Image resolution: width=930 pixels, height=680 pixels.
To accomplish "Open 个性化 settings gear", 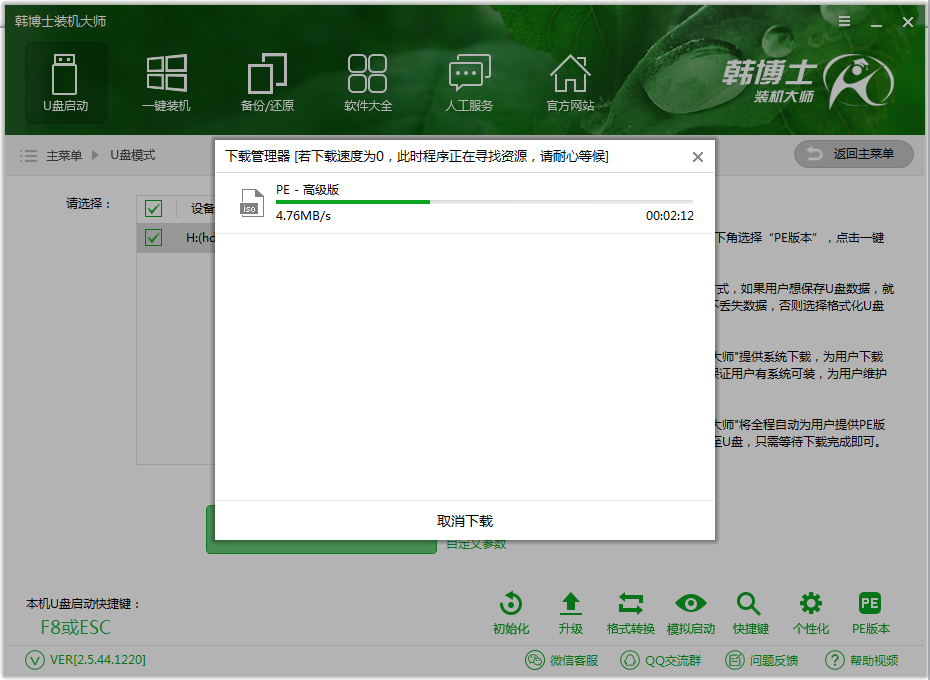I will (x=811, y=614).
